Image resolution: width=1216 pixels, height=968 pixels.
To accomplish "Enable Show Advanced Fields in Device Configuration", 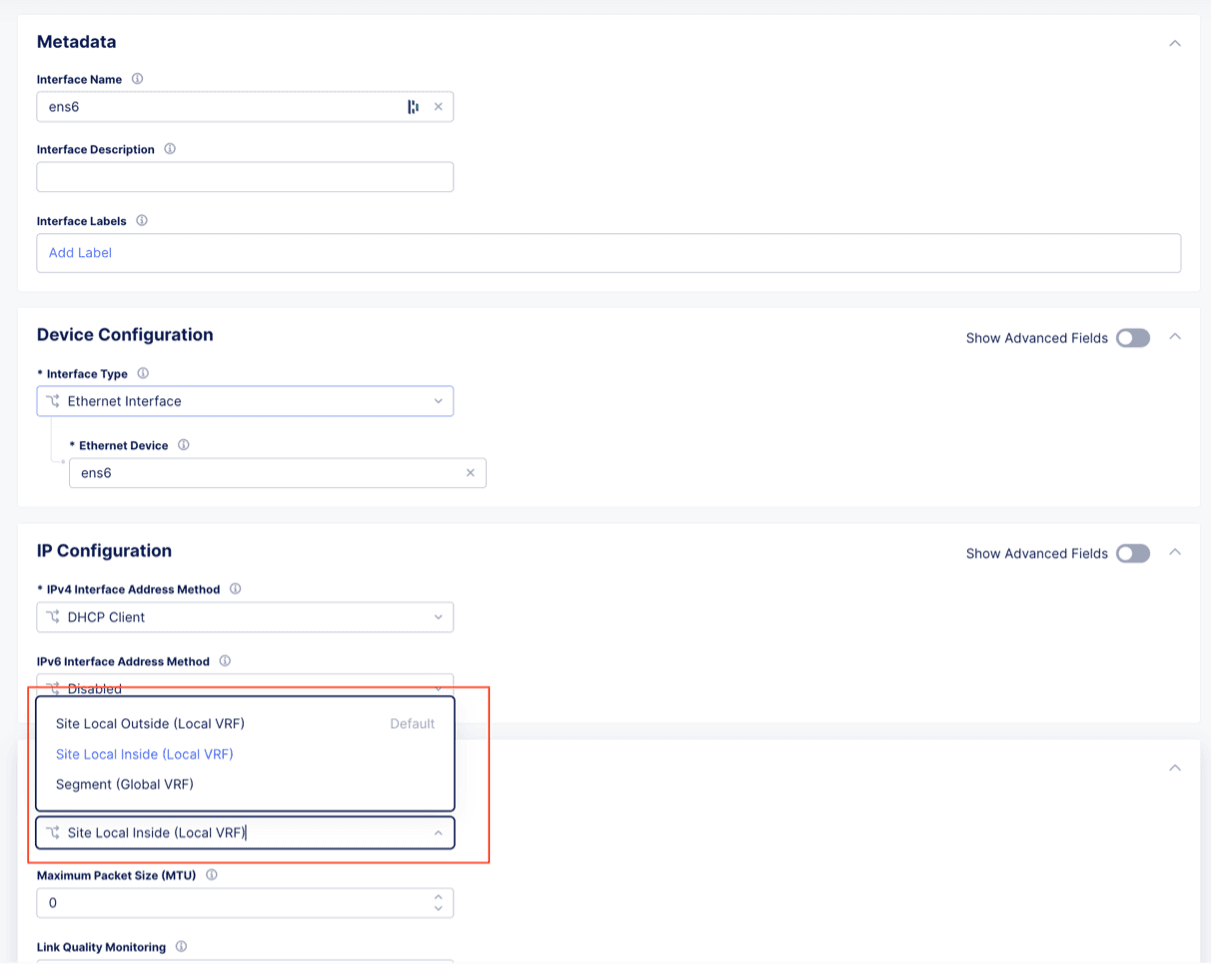I will click(1133, 338).
